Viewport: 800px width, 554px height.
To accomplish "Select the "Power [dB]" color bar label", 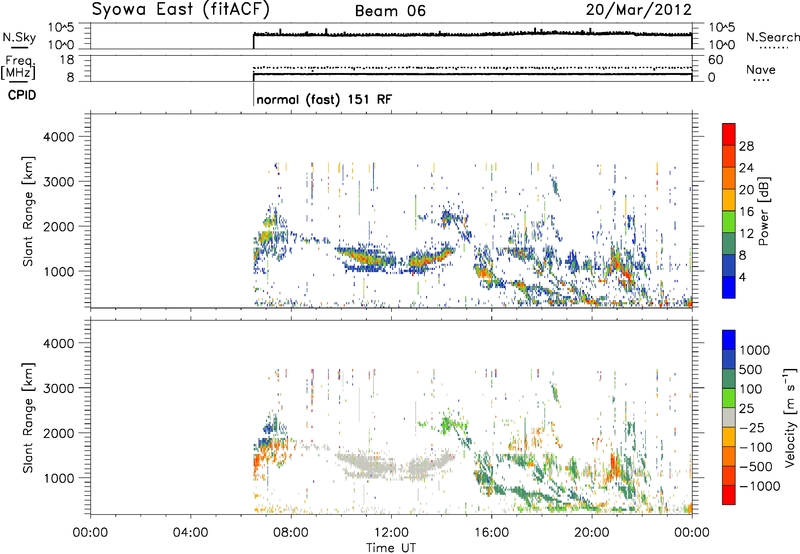I will point(763,211).
